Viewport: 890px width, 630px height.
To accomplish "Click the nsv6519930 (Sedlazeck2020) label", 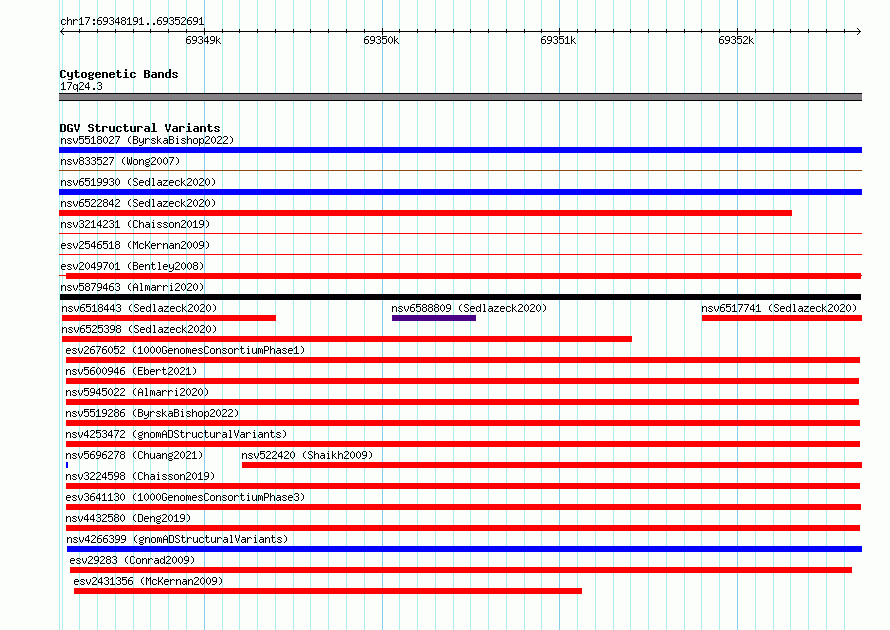I will 138,182.
